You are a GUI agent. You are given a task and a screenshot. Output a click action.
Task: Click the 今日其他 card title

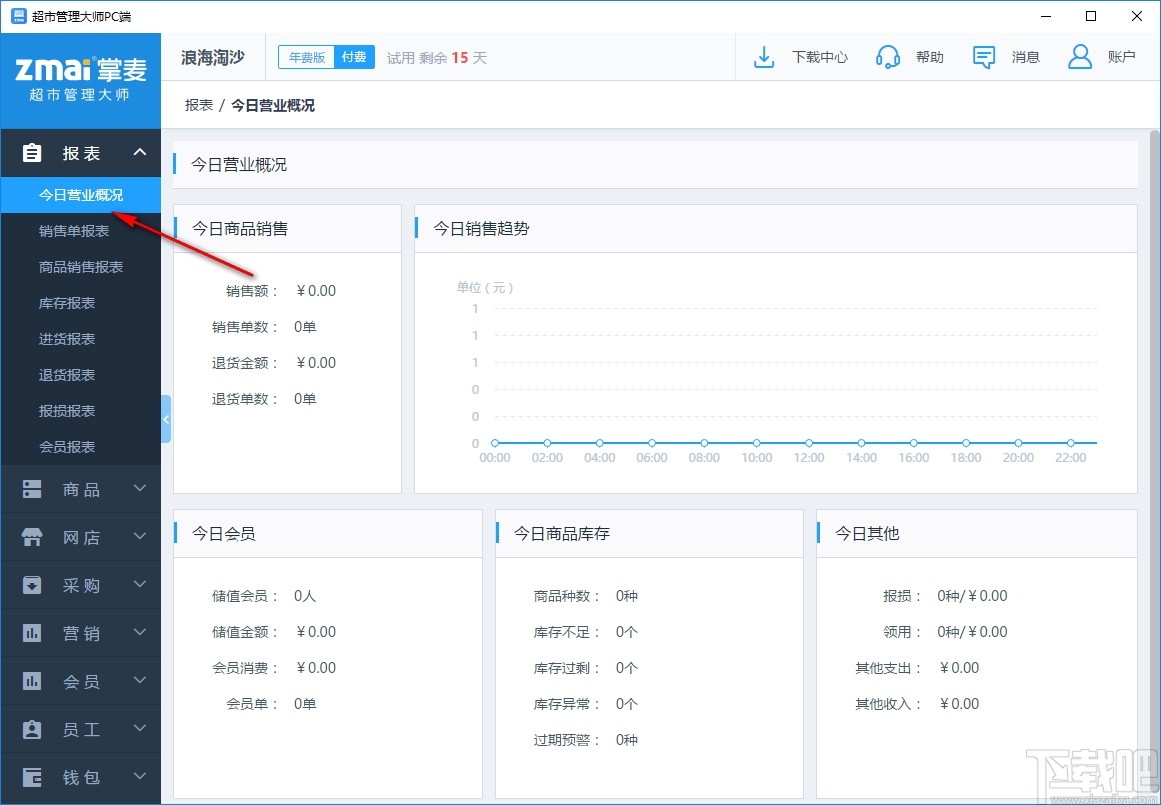(867, 533)
